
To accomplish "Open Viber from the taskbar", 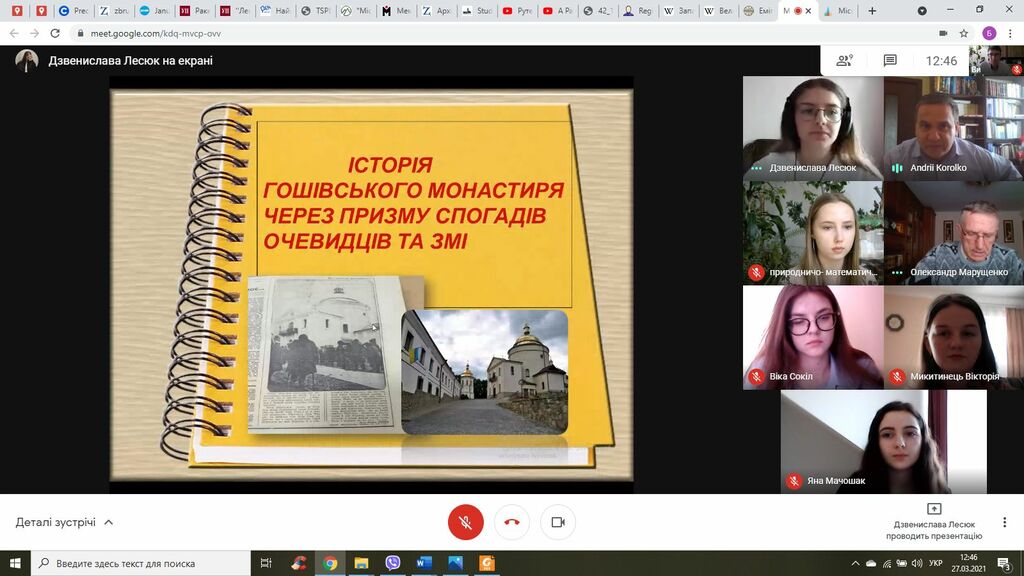I will 392,563.
